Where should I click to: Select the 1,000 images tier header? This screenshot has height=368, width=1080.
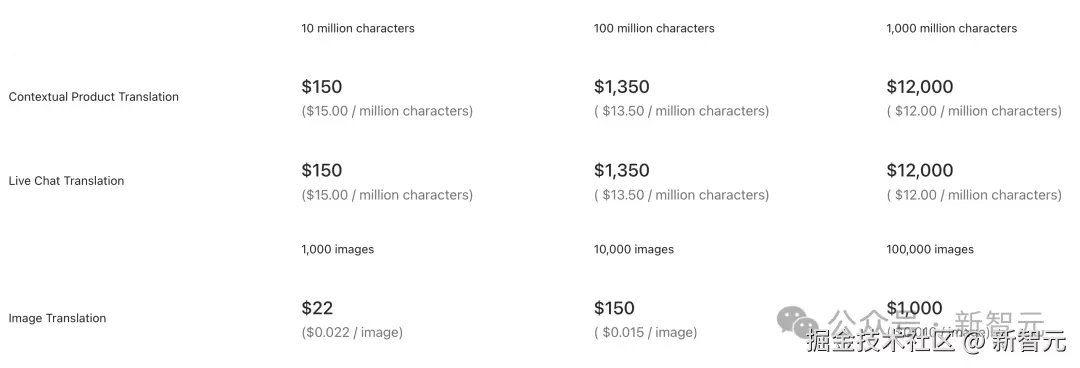click(338, 249)
